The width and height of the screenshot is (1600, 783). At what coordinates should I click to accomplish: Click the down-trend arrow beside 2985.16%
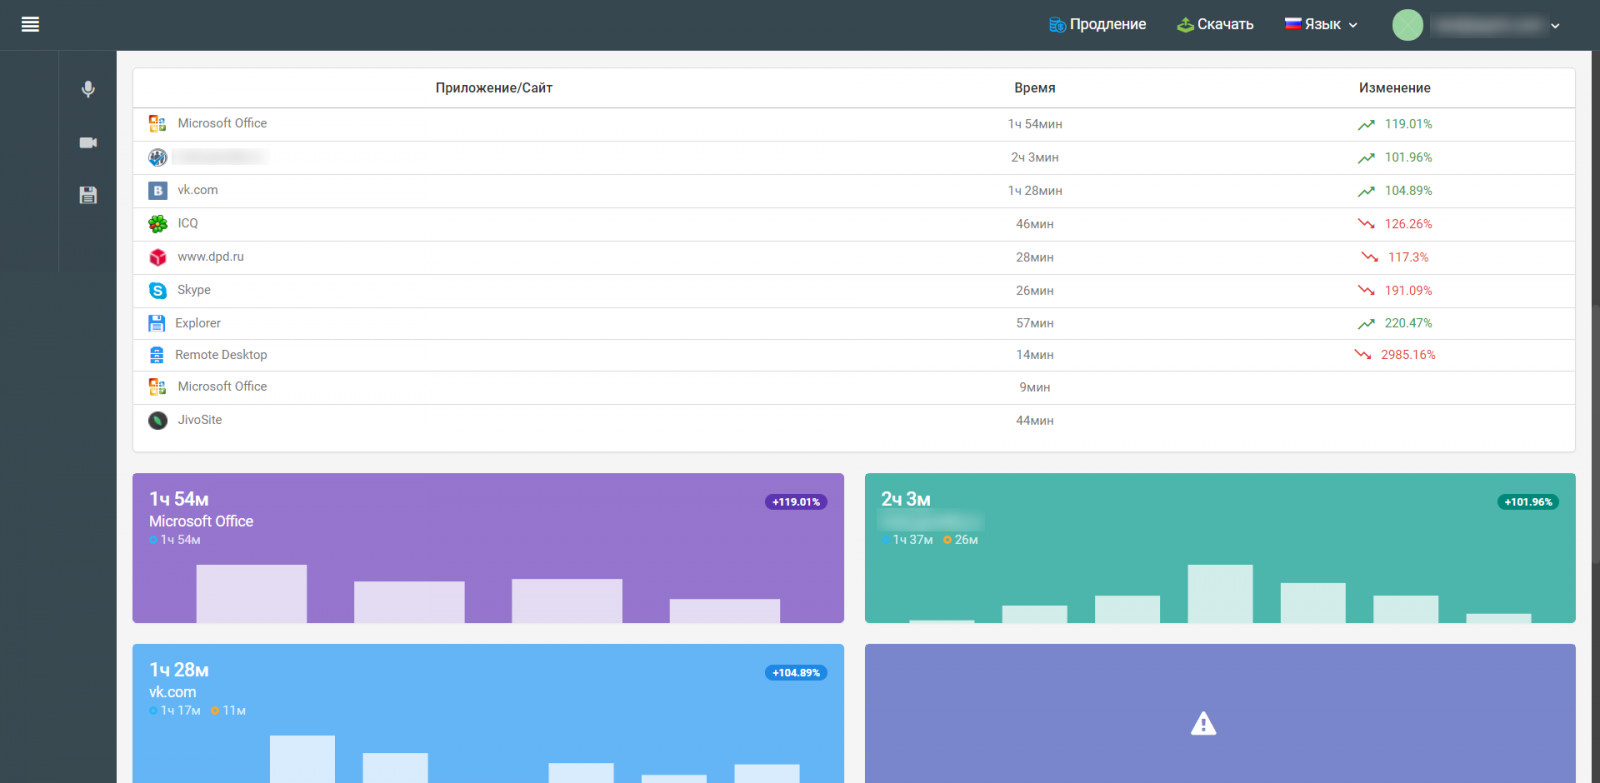tap(1363, 355)
